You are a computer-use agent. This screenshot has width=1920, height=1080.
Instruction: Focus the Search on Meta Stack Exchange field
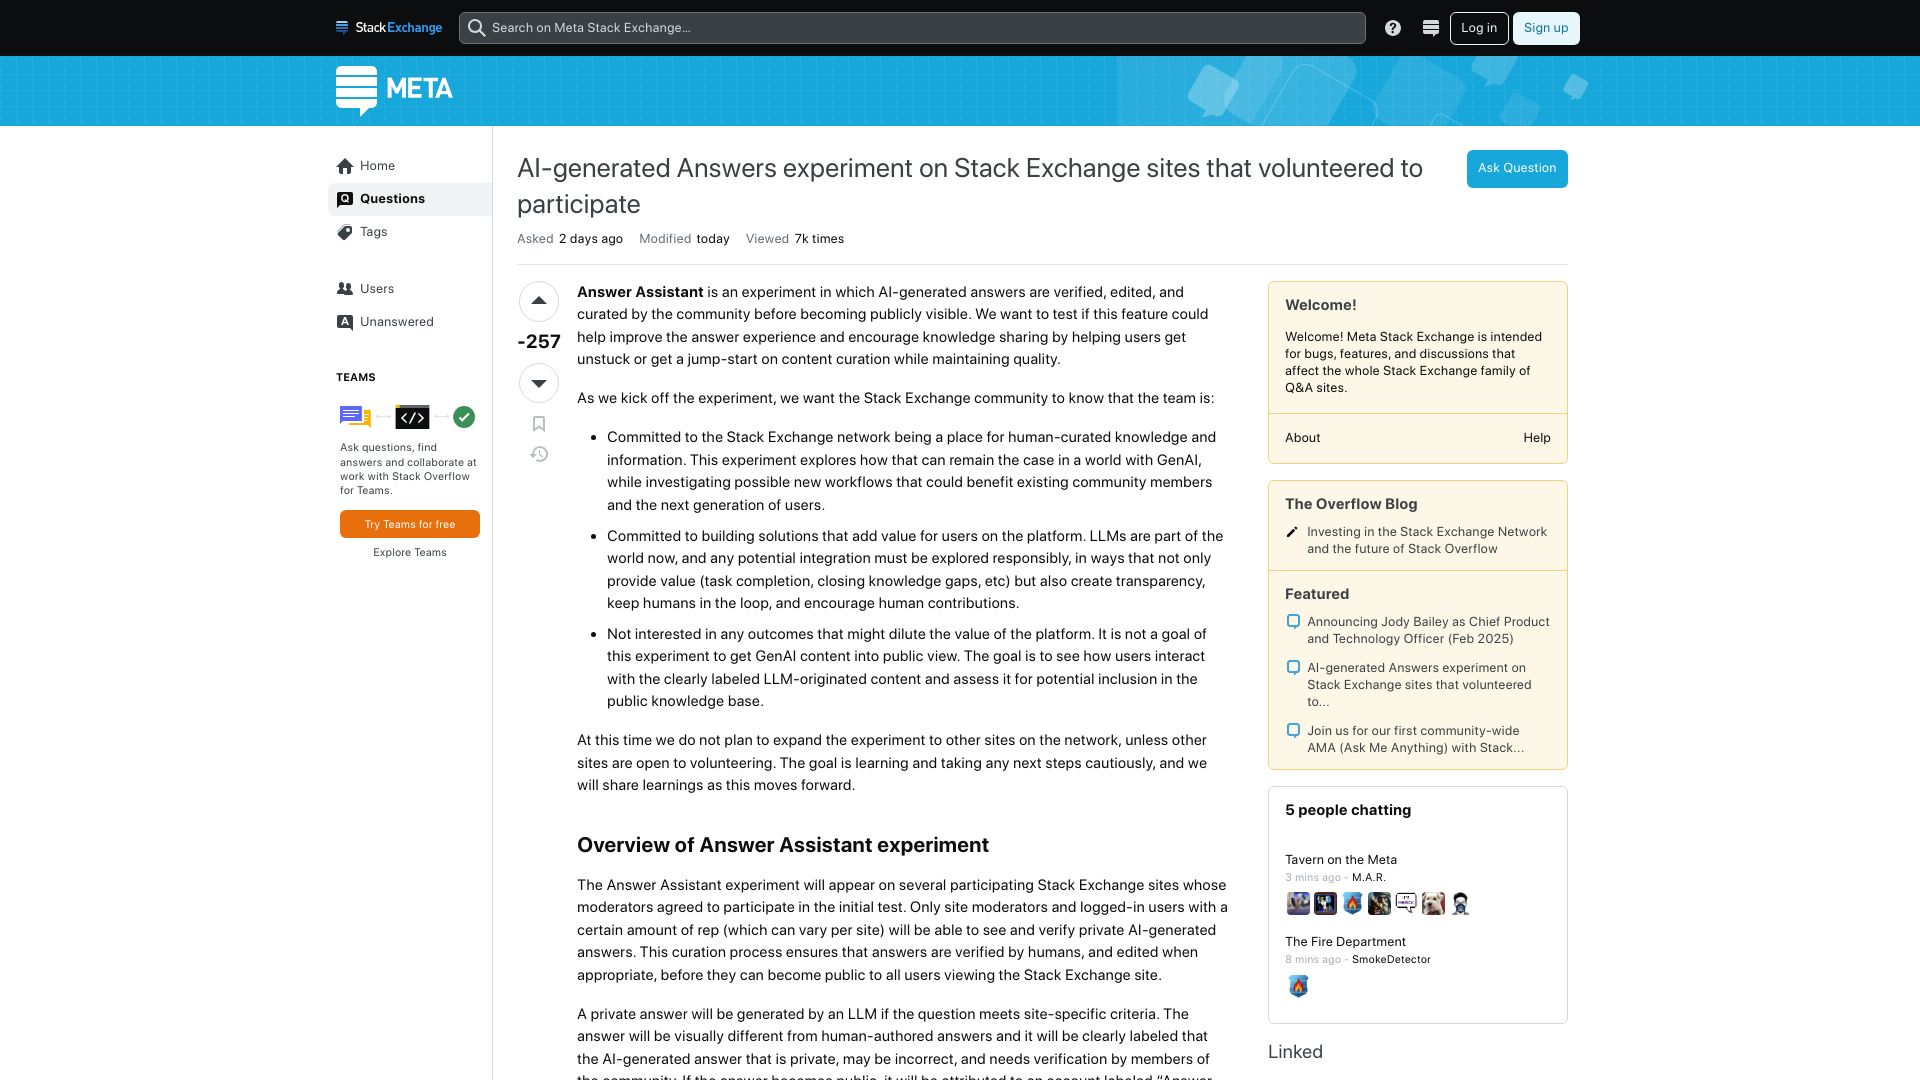pos(912,28)
